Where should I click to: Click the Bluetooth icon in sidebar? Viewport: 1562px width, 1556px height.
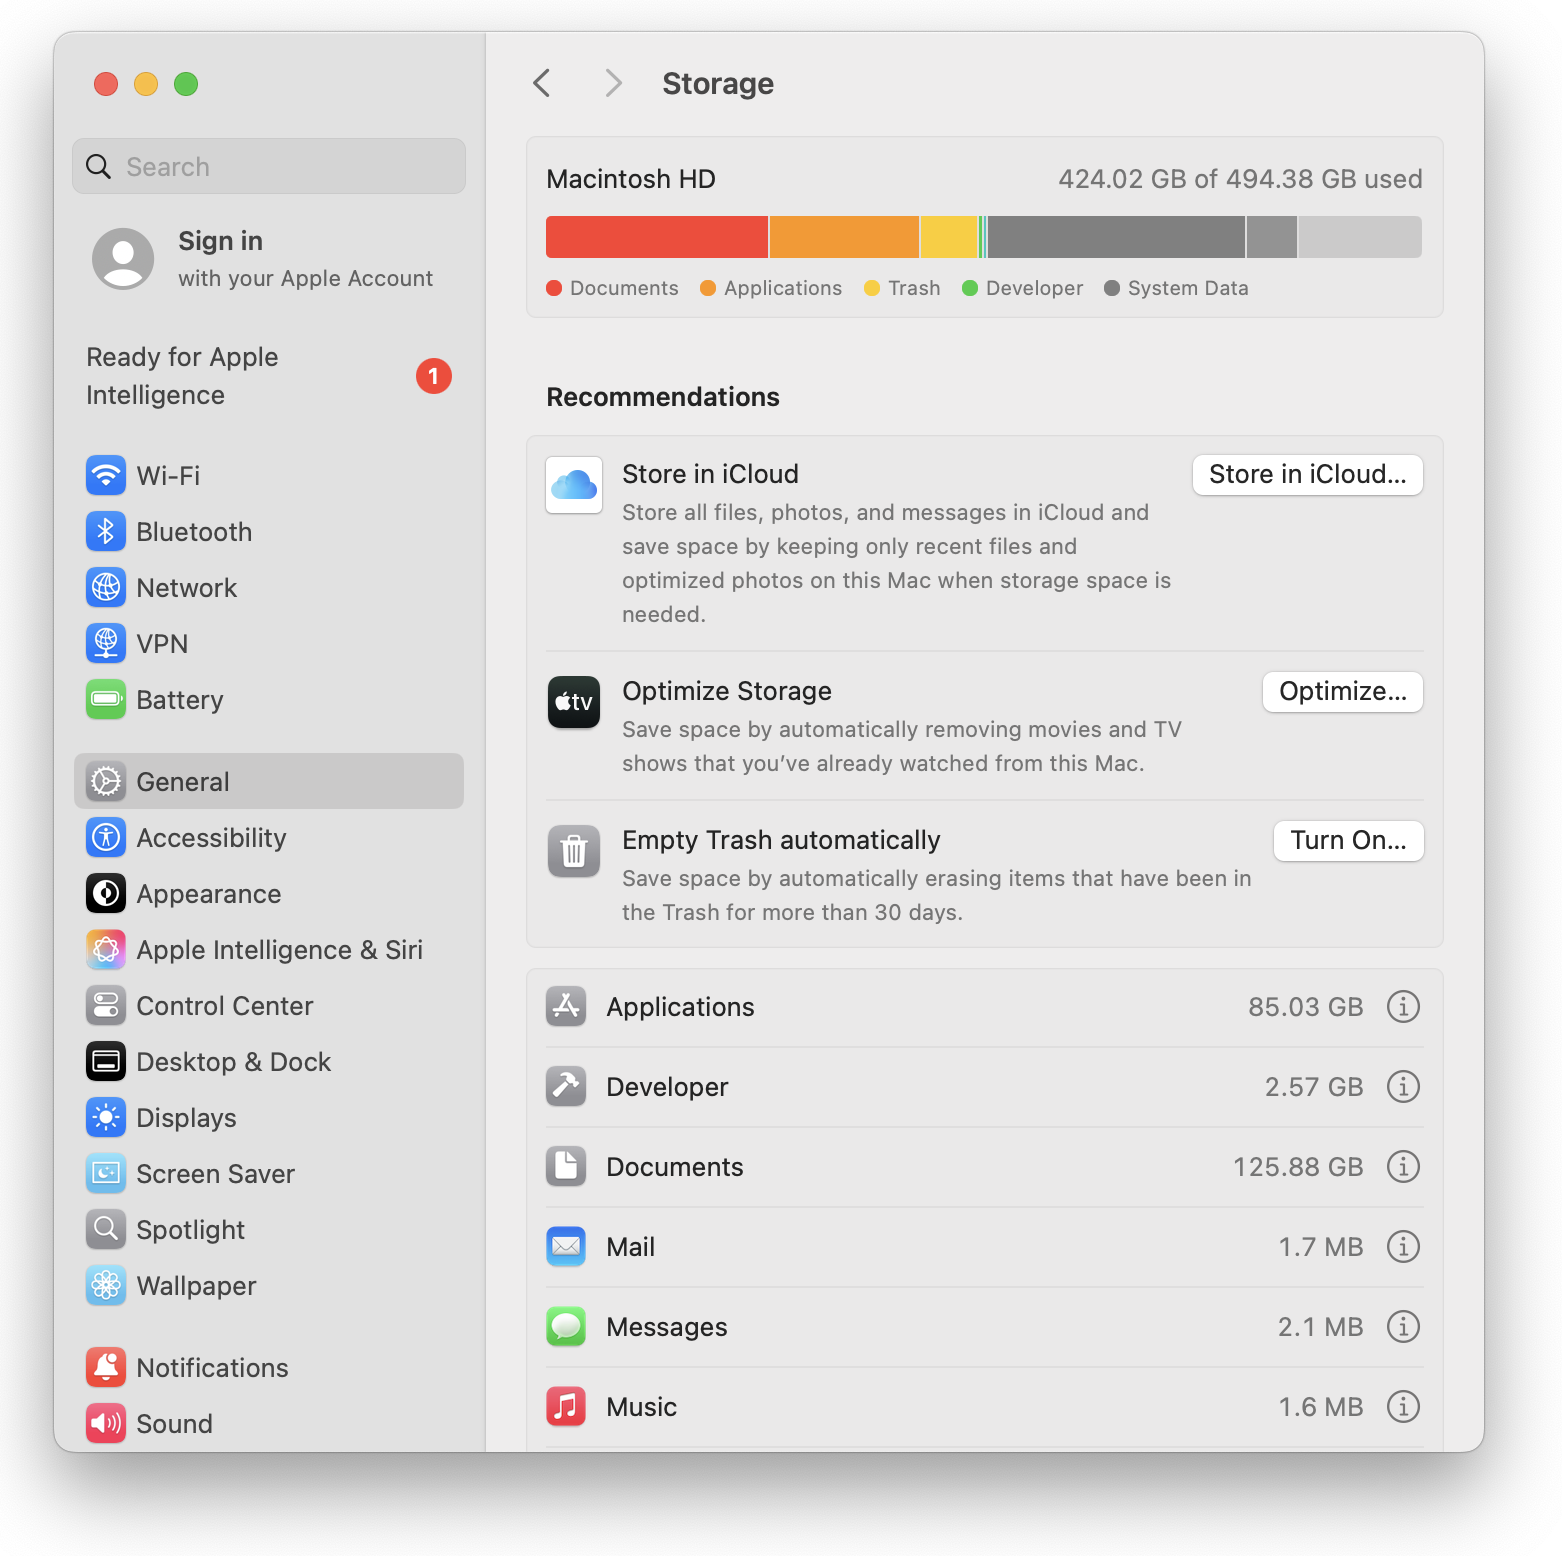click(x=106, y=532)
